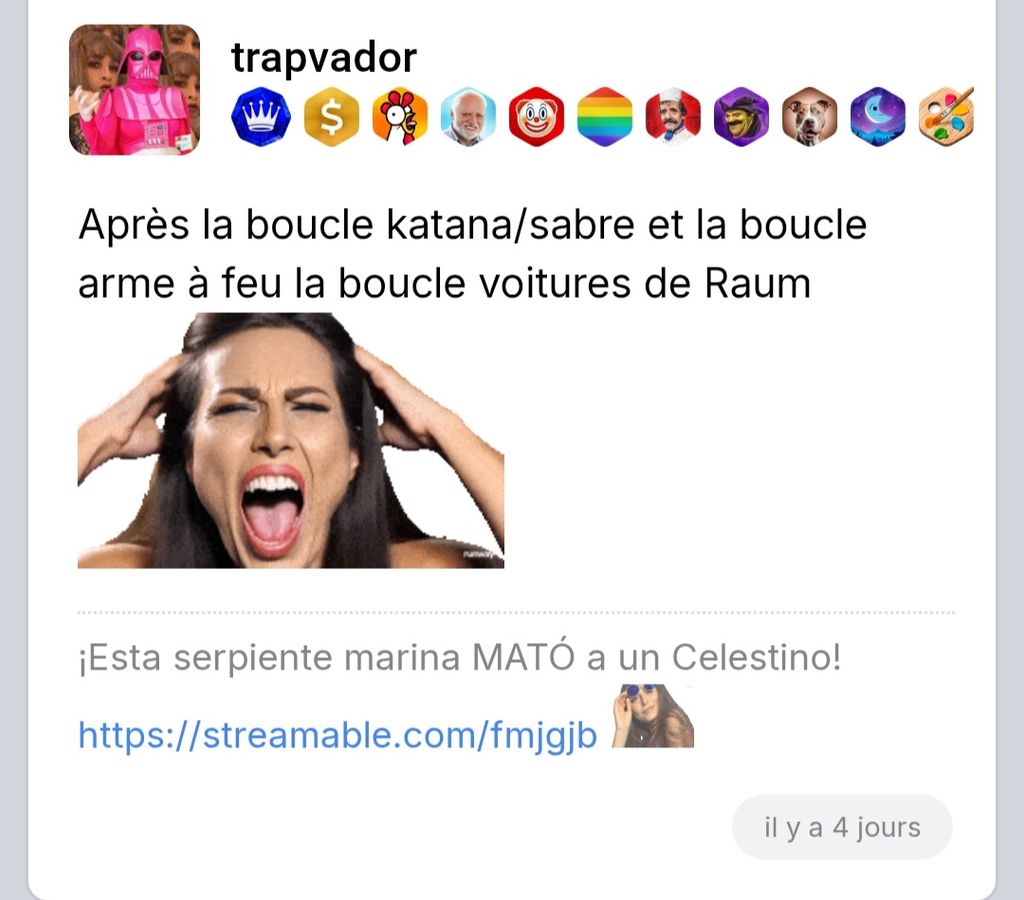
Task: Select the chef with mustache badge
Action: [x=673, y=116]
